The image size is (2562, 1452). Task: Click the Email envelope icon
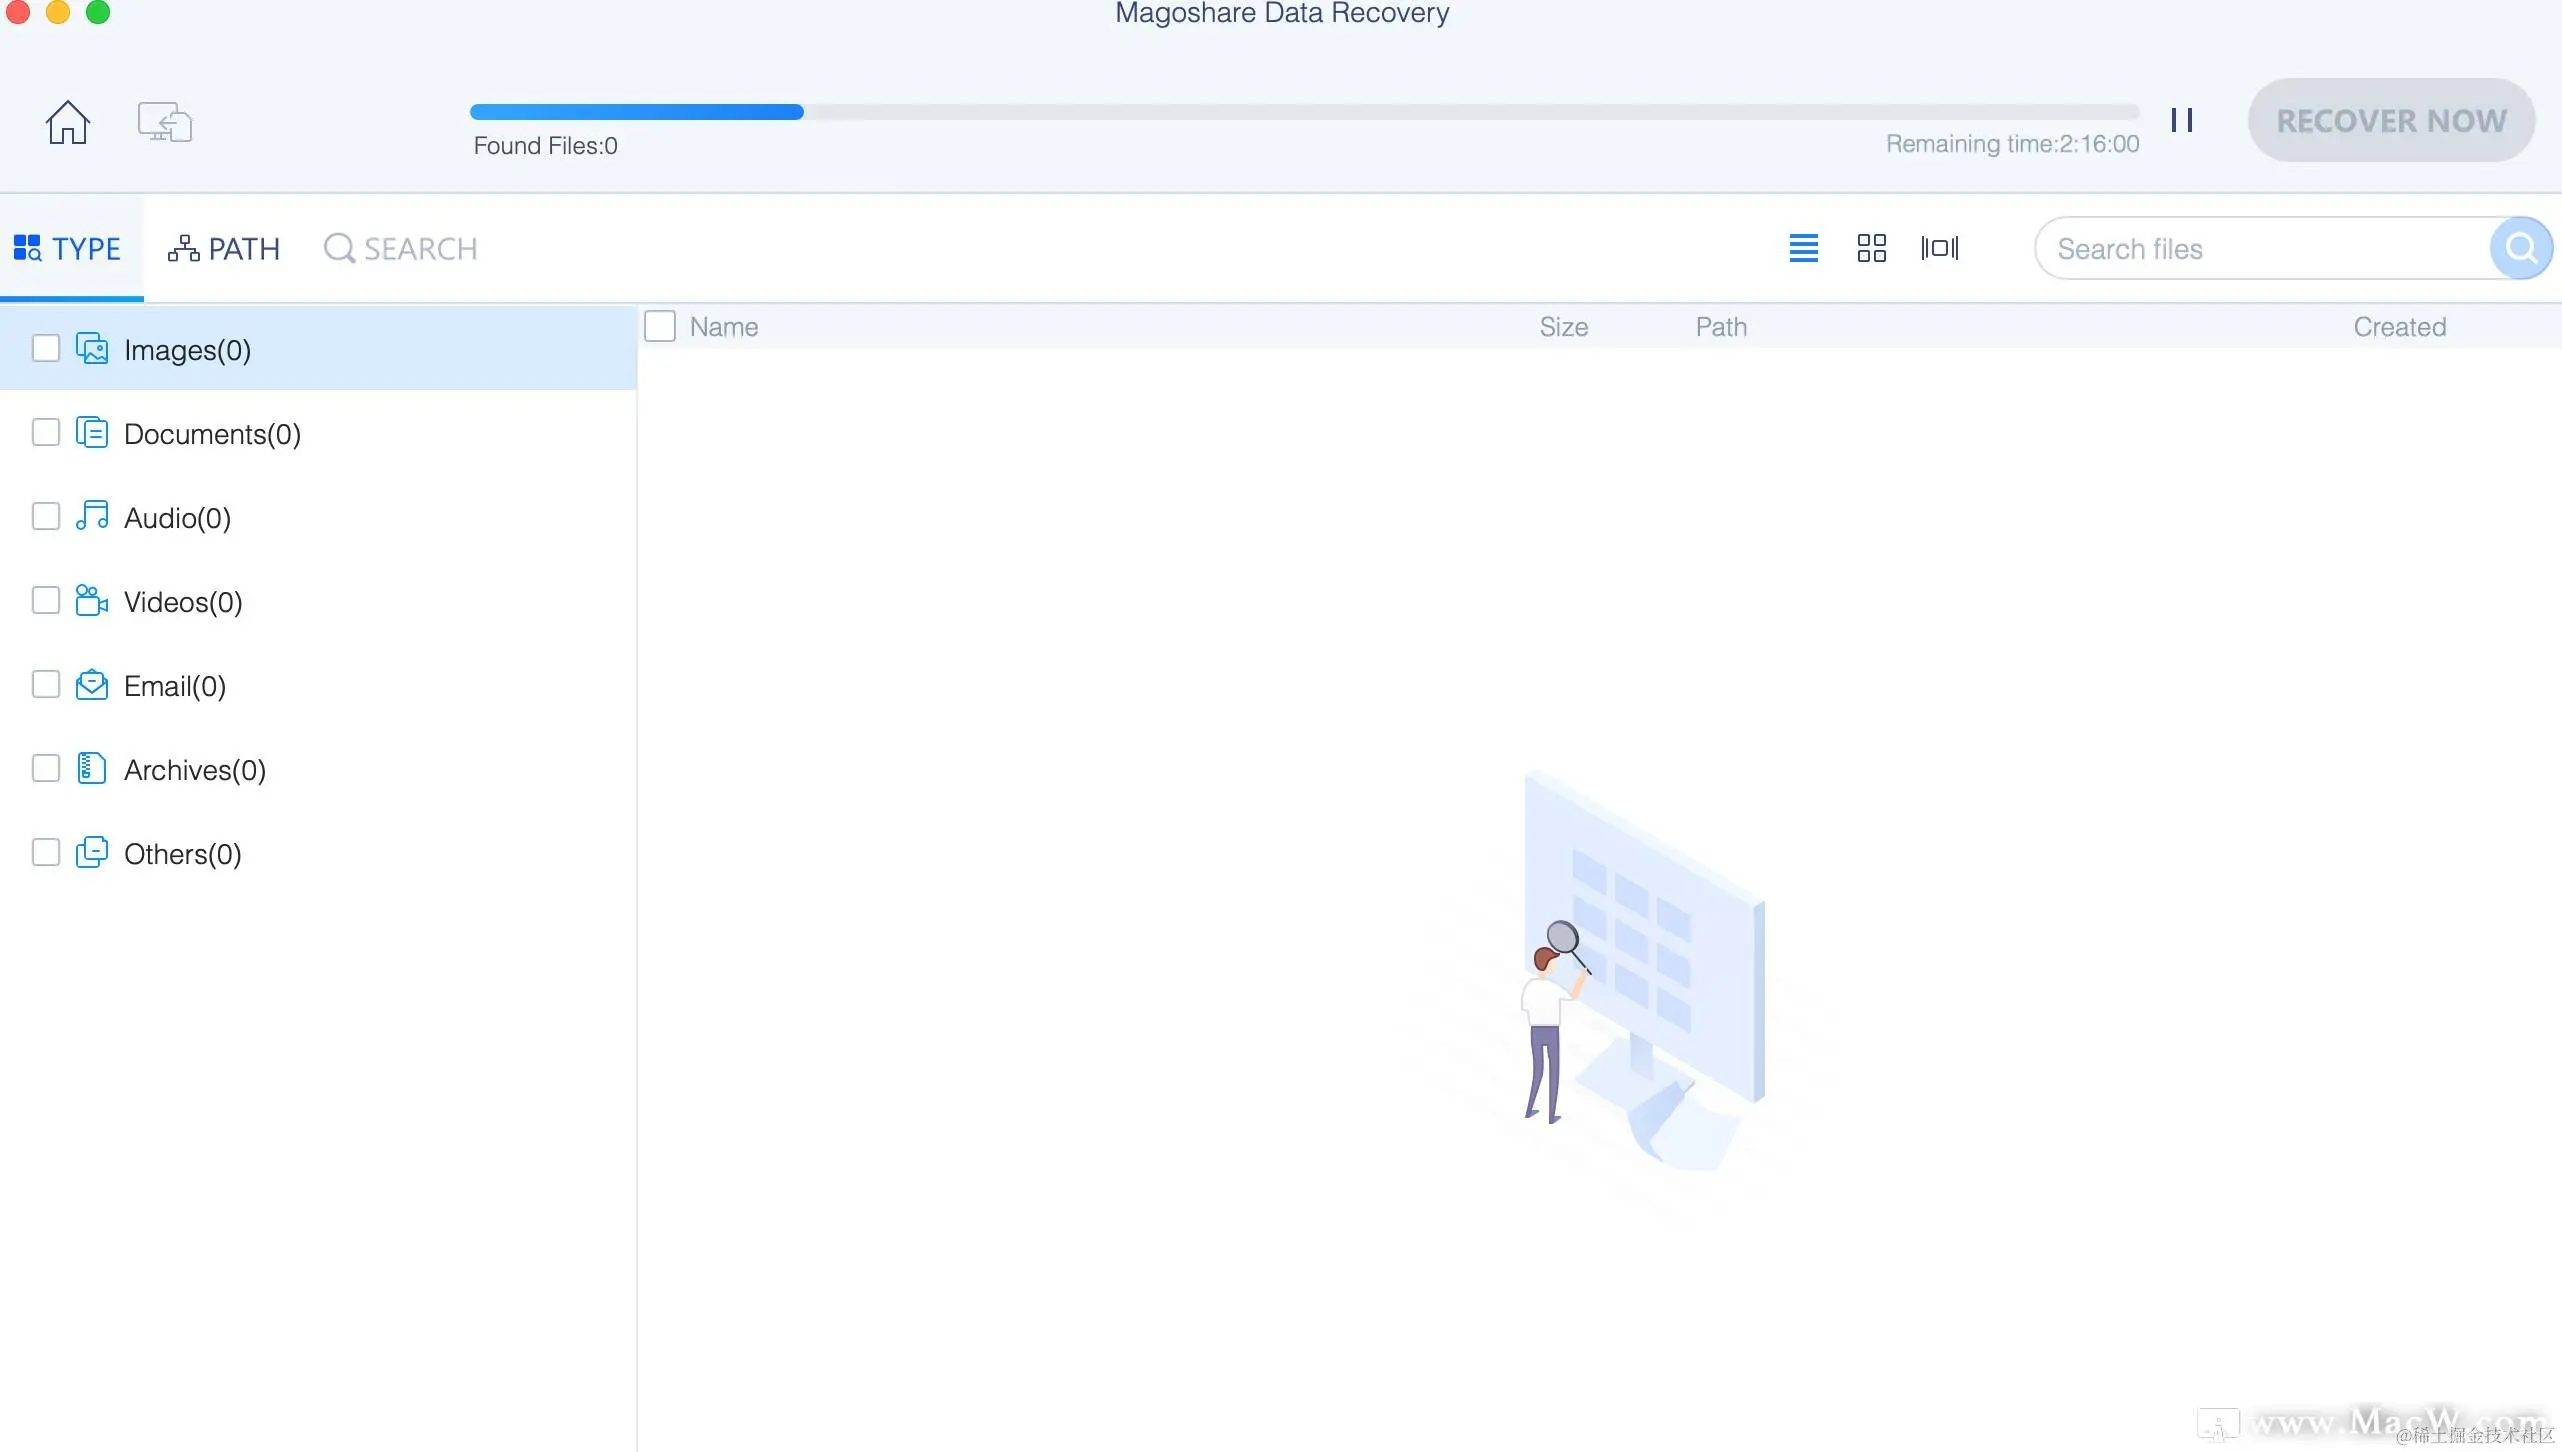(x=92, y=684)
